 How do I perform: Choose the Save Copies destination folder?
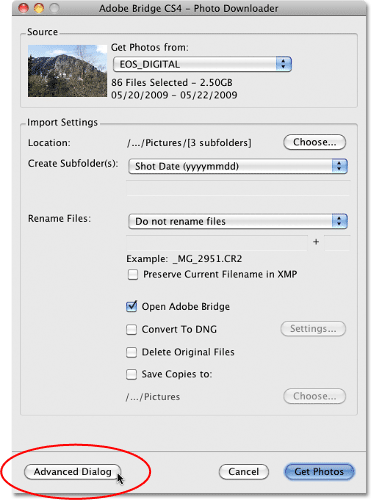coord(314,396)
